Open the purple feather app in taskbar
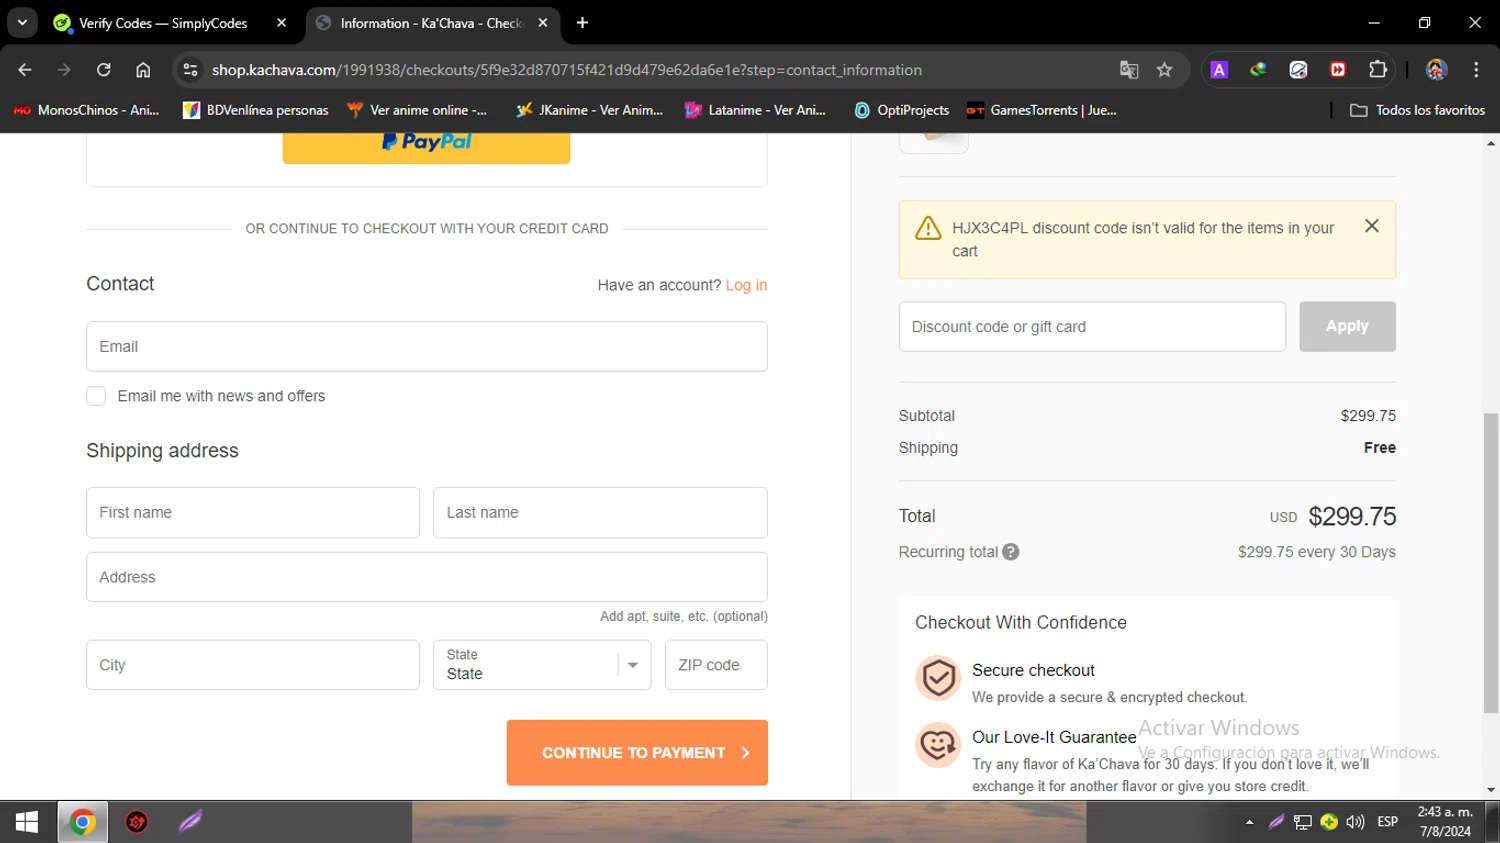This screenshot has width=1500, height=843. tap(190, 822)
